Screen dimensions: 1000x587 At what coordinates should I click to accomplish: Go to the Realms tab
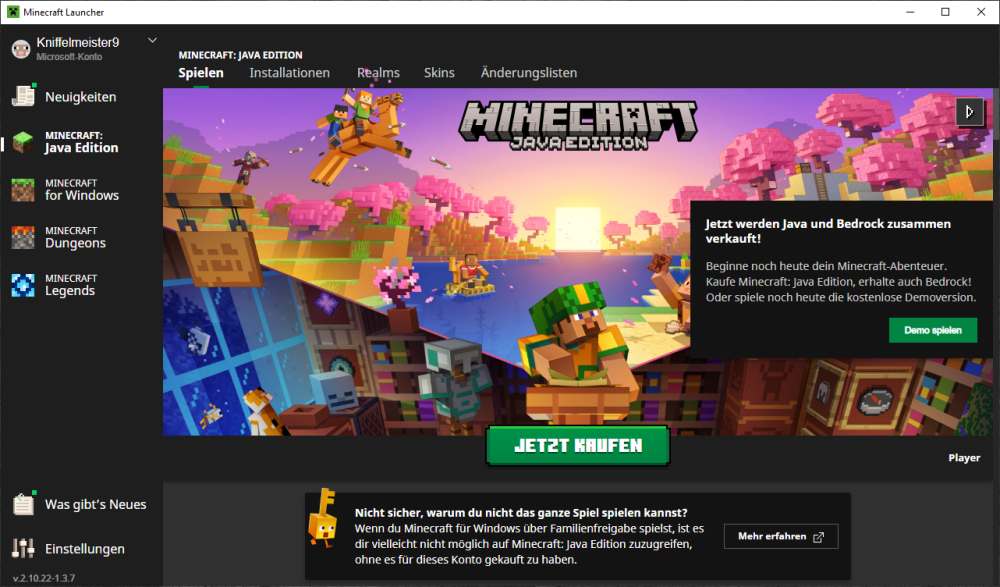click(378, 73)
